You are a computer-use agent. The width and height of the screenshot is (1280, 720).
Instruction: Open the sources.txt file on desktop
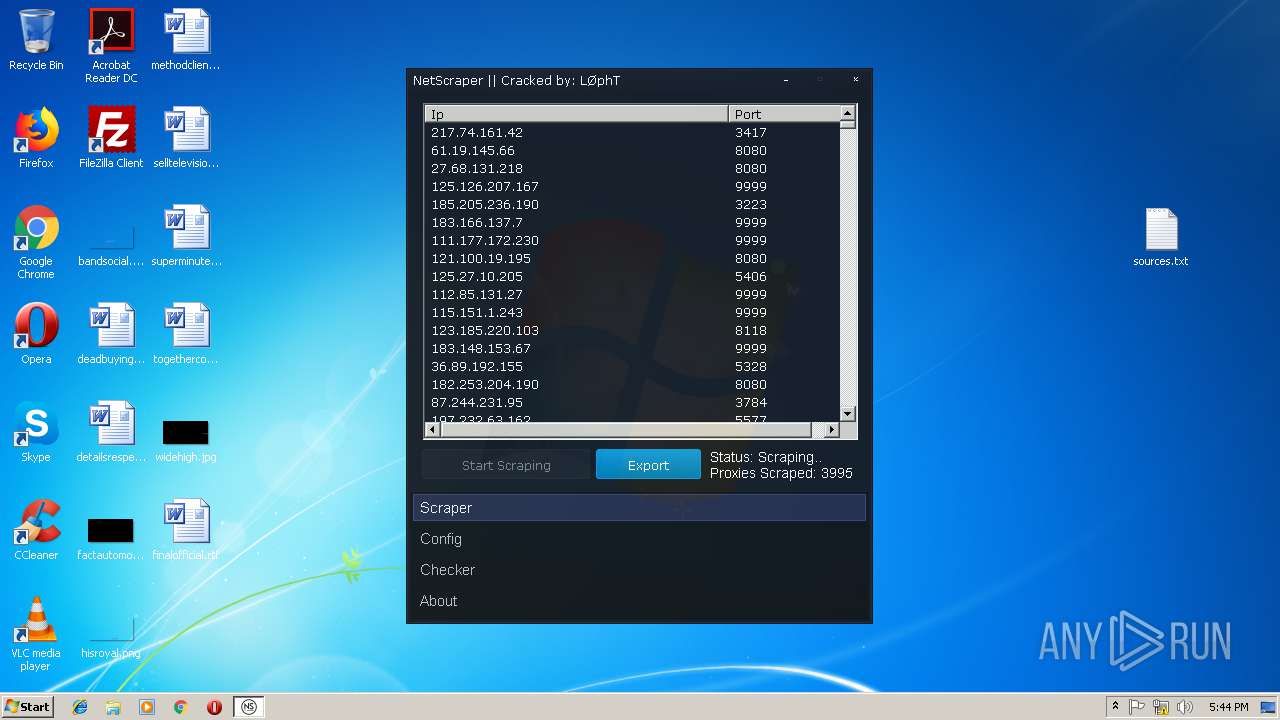[x=1161, y=236]
